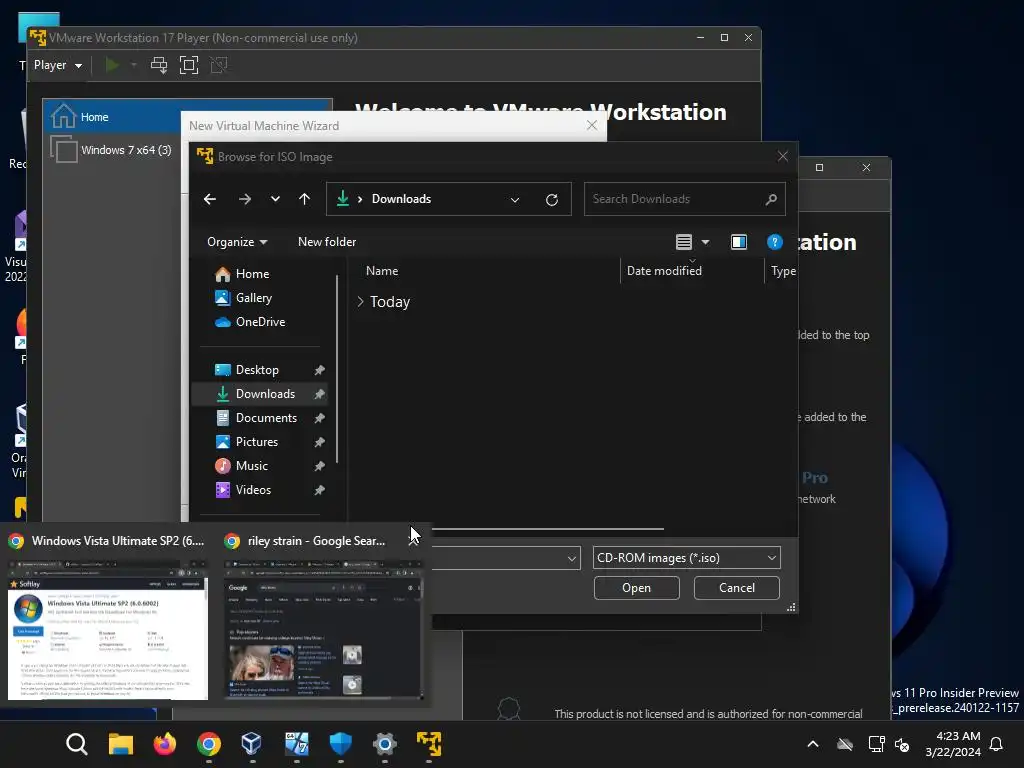
Task: Open the file name combo box dropdown
Action: (x=571, y=558)
